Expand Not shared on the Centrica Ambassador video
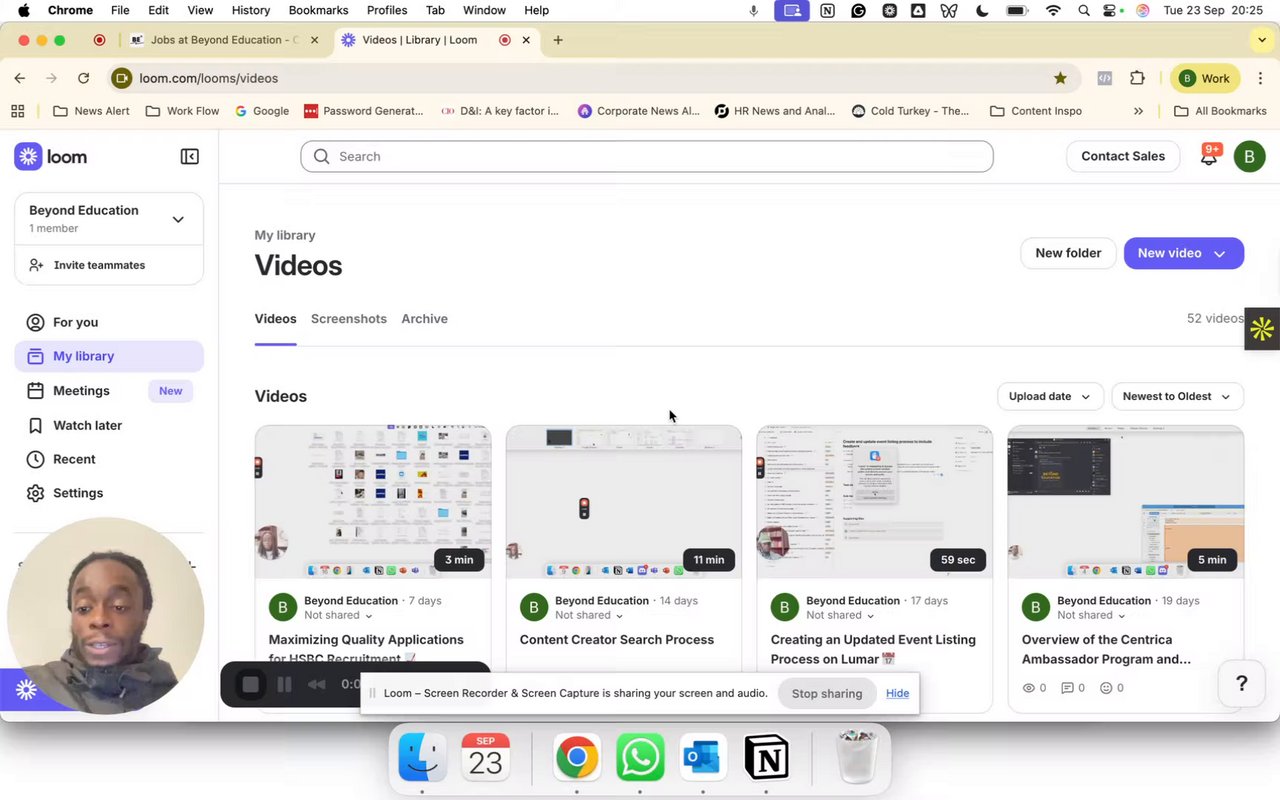Image resolution: width=1280 pixels, height=800 pixels. click(1091, 615)
